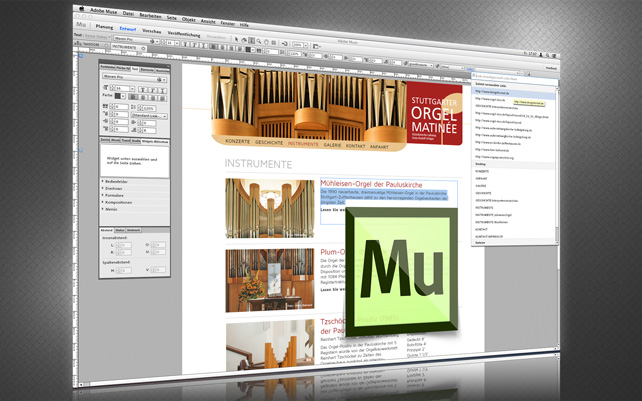The width and height of the screenshot is (642, 401).
Task: Select the Hand pan tool
Action: [x=266, y=42]
